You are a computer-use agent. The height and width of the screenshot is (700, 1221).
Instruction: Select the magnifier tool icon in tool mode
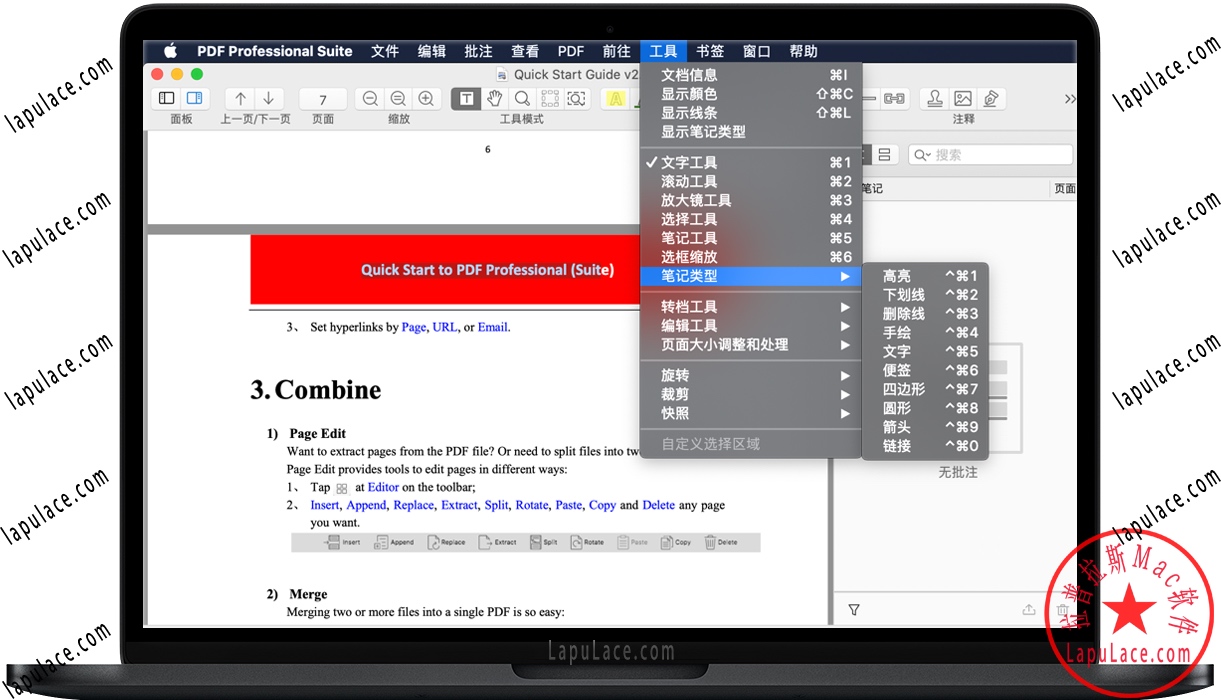click(522, 98)
